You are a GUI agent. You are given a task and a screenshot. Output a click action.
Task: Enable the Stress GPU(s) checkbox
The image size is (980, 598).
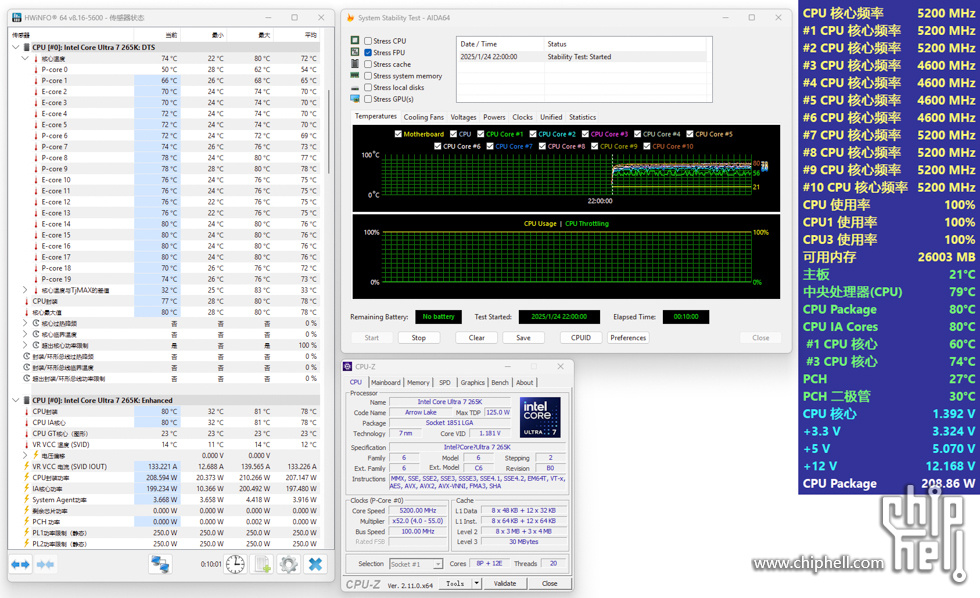coord(368,99)
